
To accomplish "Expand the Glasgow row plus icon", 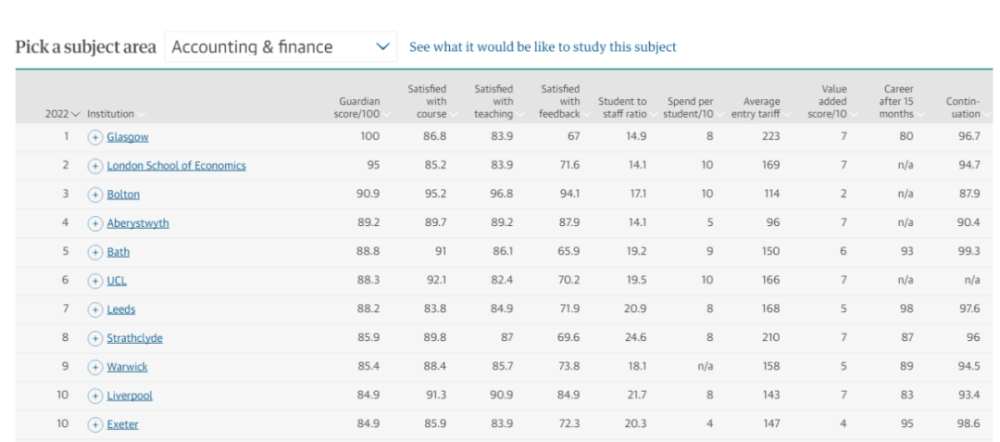I will [x=96, y=137].
